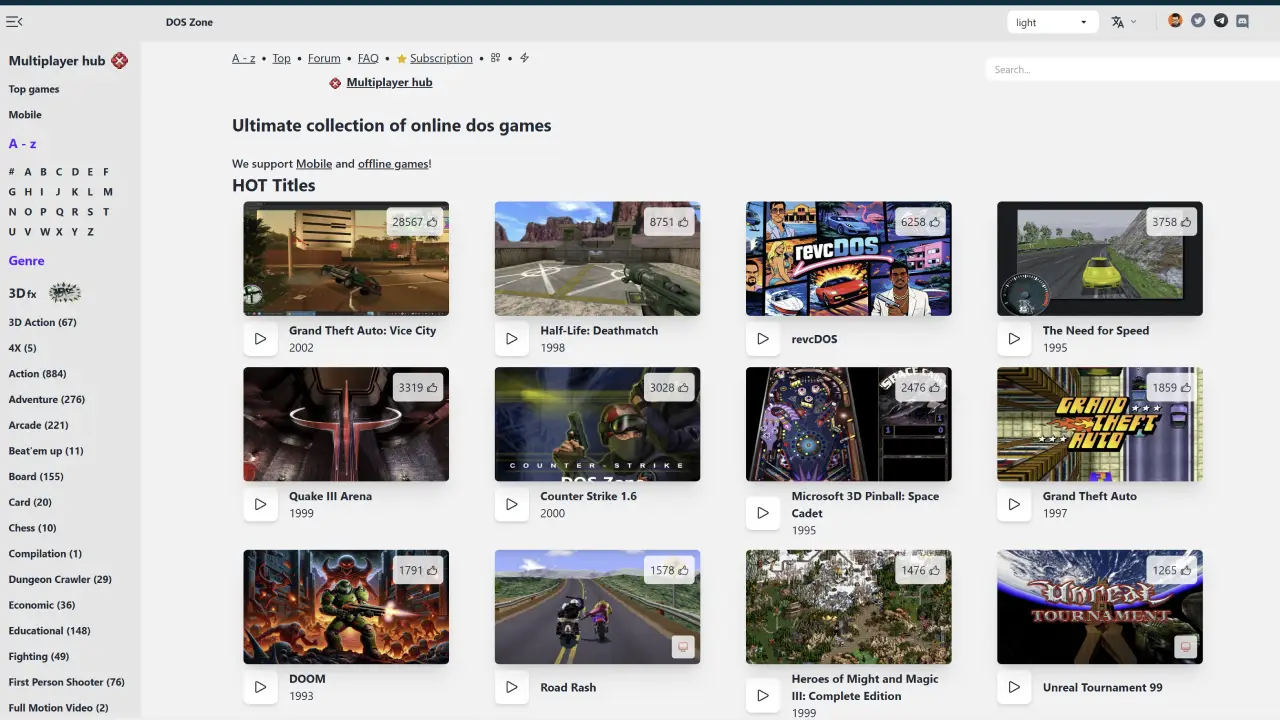The image size is (1280, 720).
Task: Play Microsoft 3D Pinball: Space Cadet
Action: [x=762, y=513]
